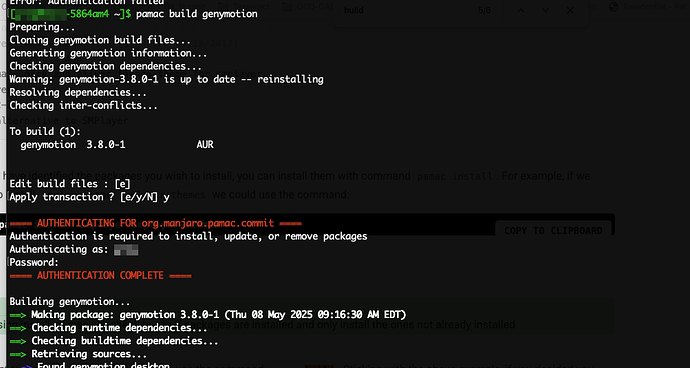690x368 pixels.
Task: Click the green arrow before 'Retrieving sources'
Action: pyautogui.click(x=18, y=354)
